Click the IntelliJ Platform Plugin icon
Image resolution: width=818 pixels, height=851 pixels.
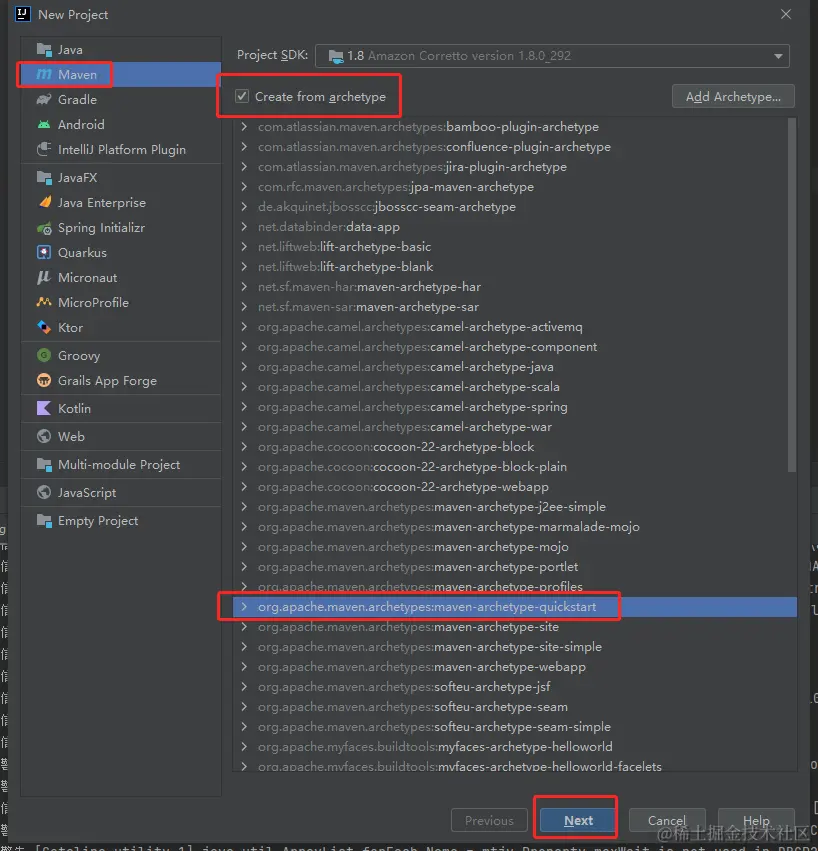[x=44, y=149]
